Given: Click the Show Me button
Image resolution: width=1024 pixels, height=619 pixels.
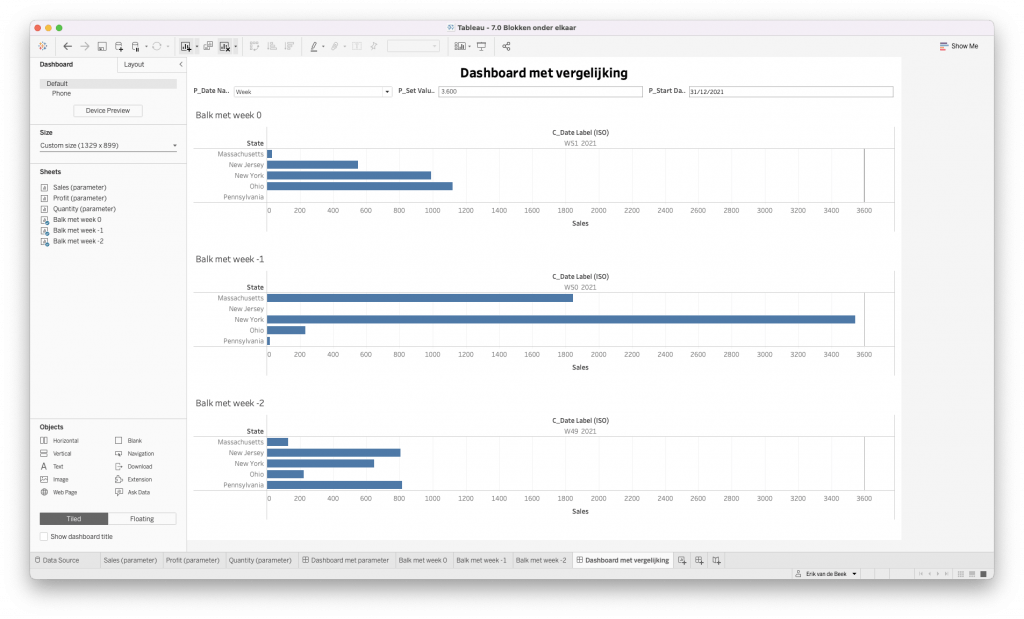Looking at the screenshot, I should 958,46.
